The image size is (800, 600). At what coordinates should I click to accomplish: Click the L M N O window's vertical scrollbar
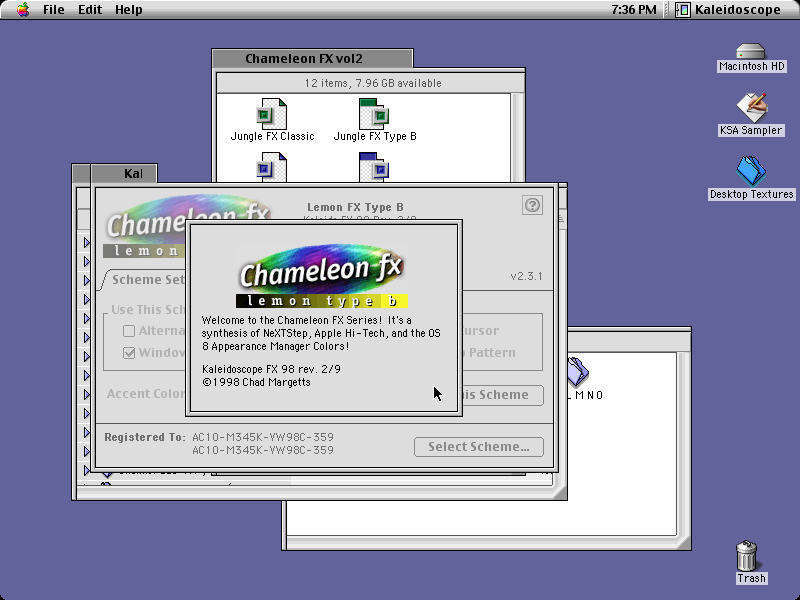[x=683, y=444]
